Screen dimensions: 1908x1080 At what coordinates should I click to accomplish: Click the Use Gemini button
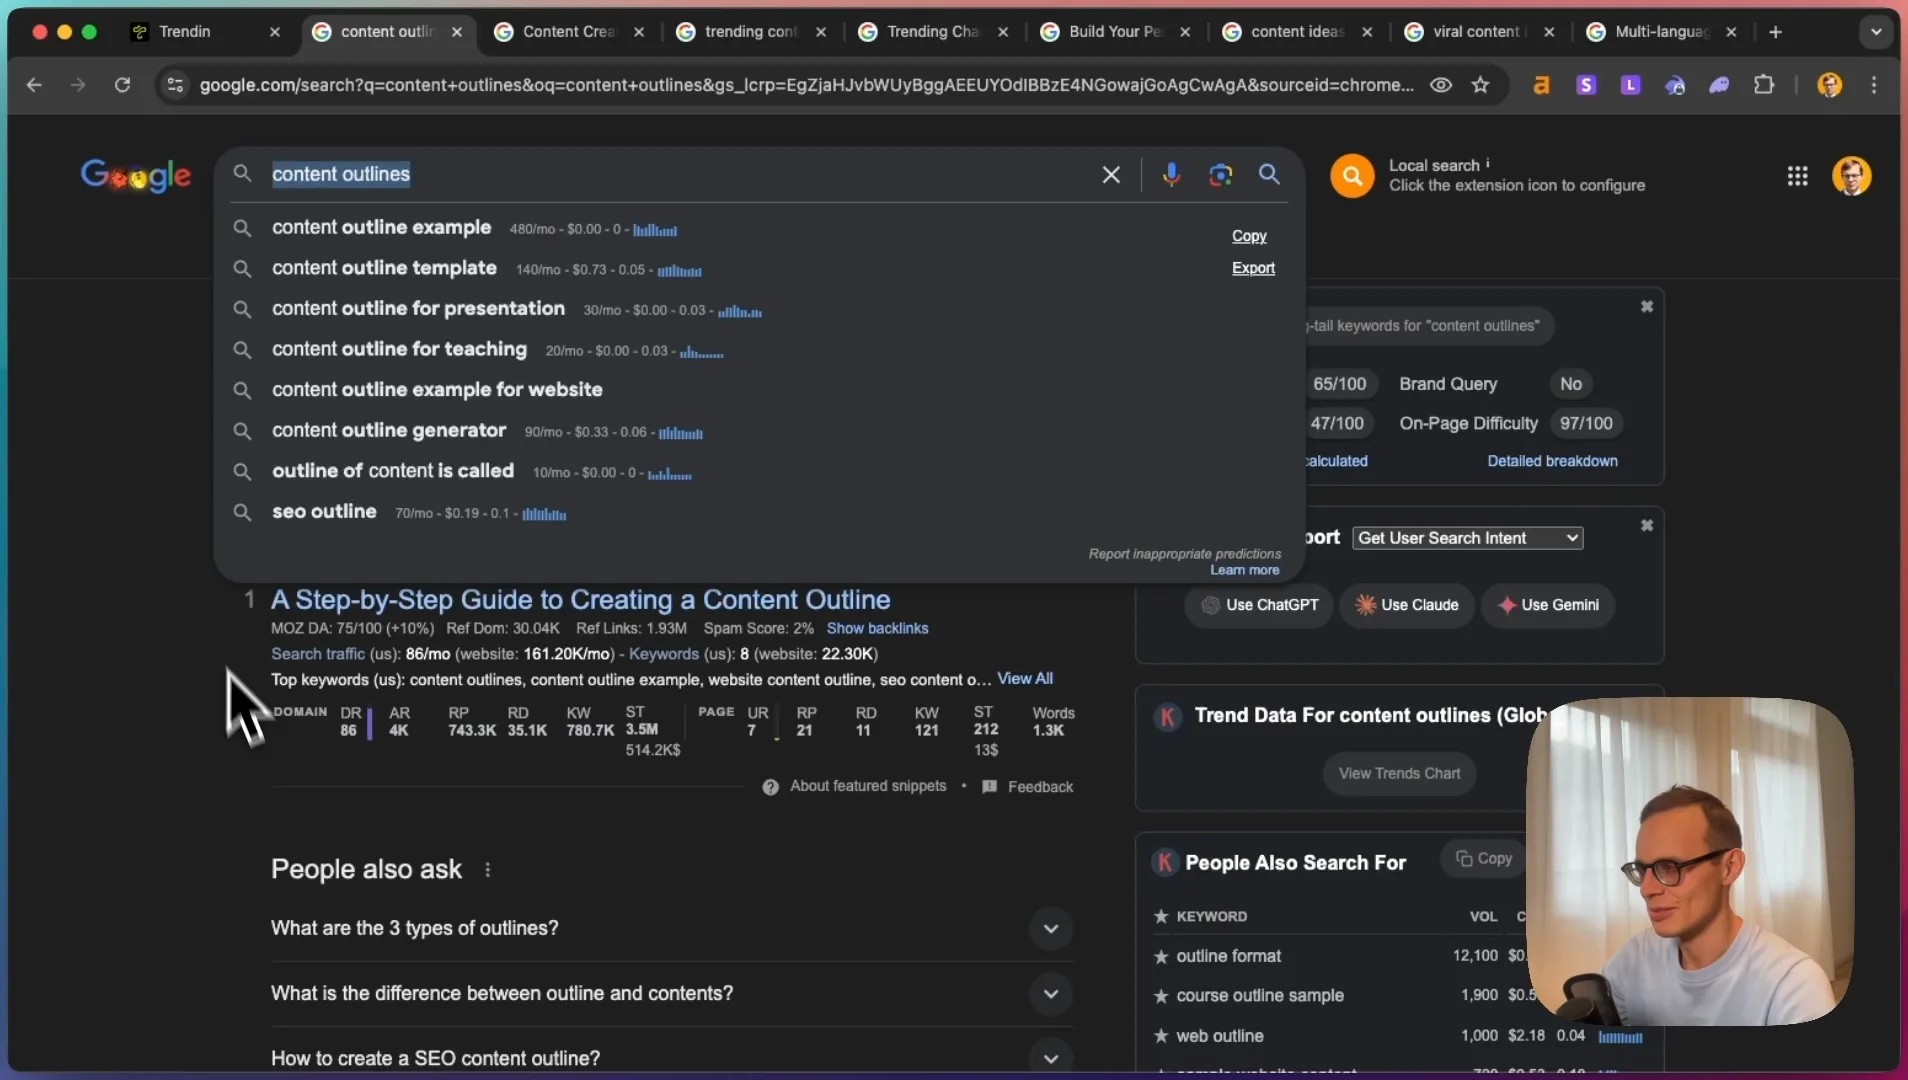pos(1548,605)
